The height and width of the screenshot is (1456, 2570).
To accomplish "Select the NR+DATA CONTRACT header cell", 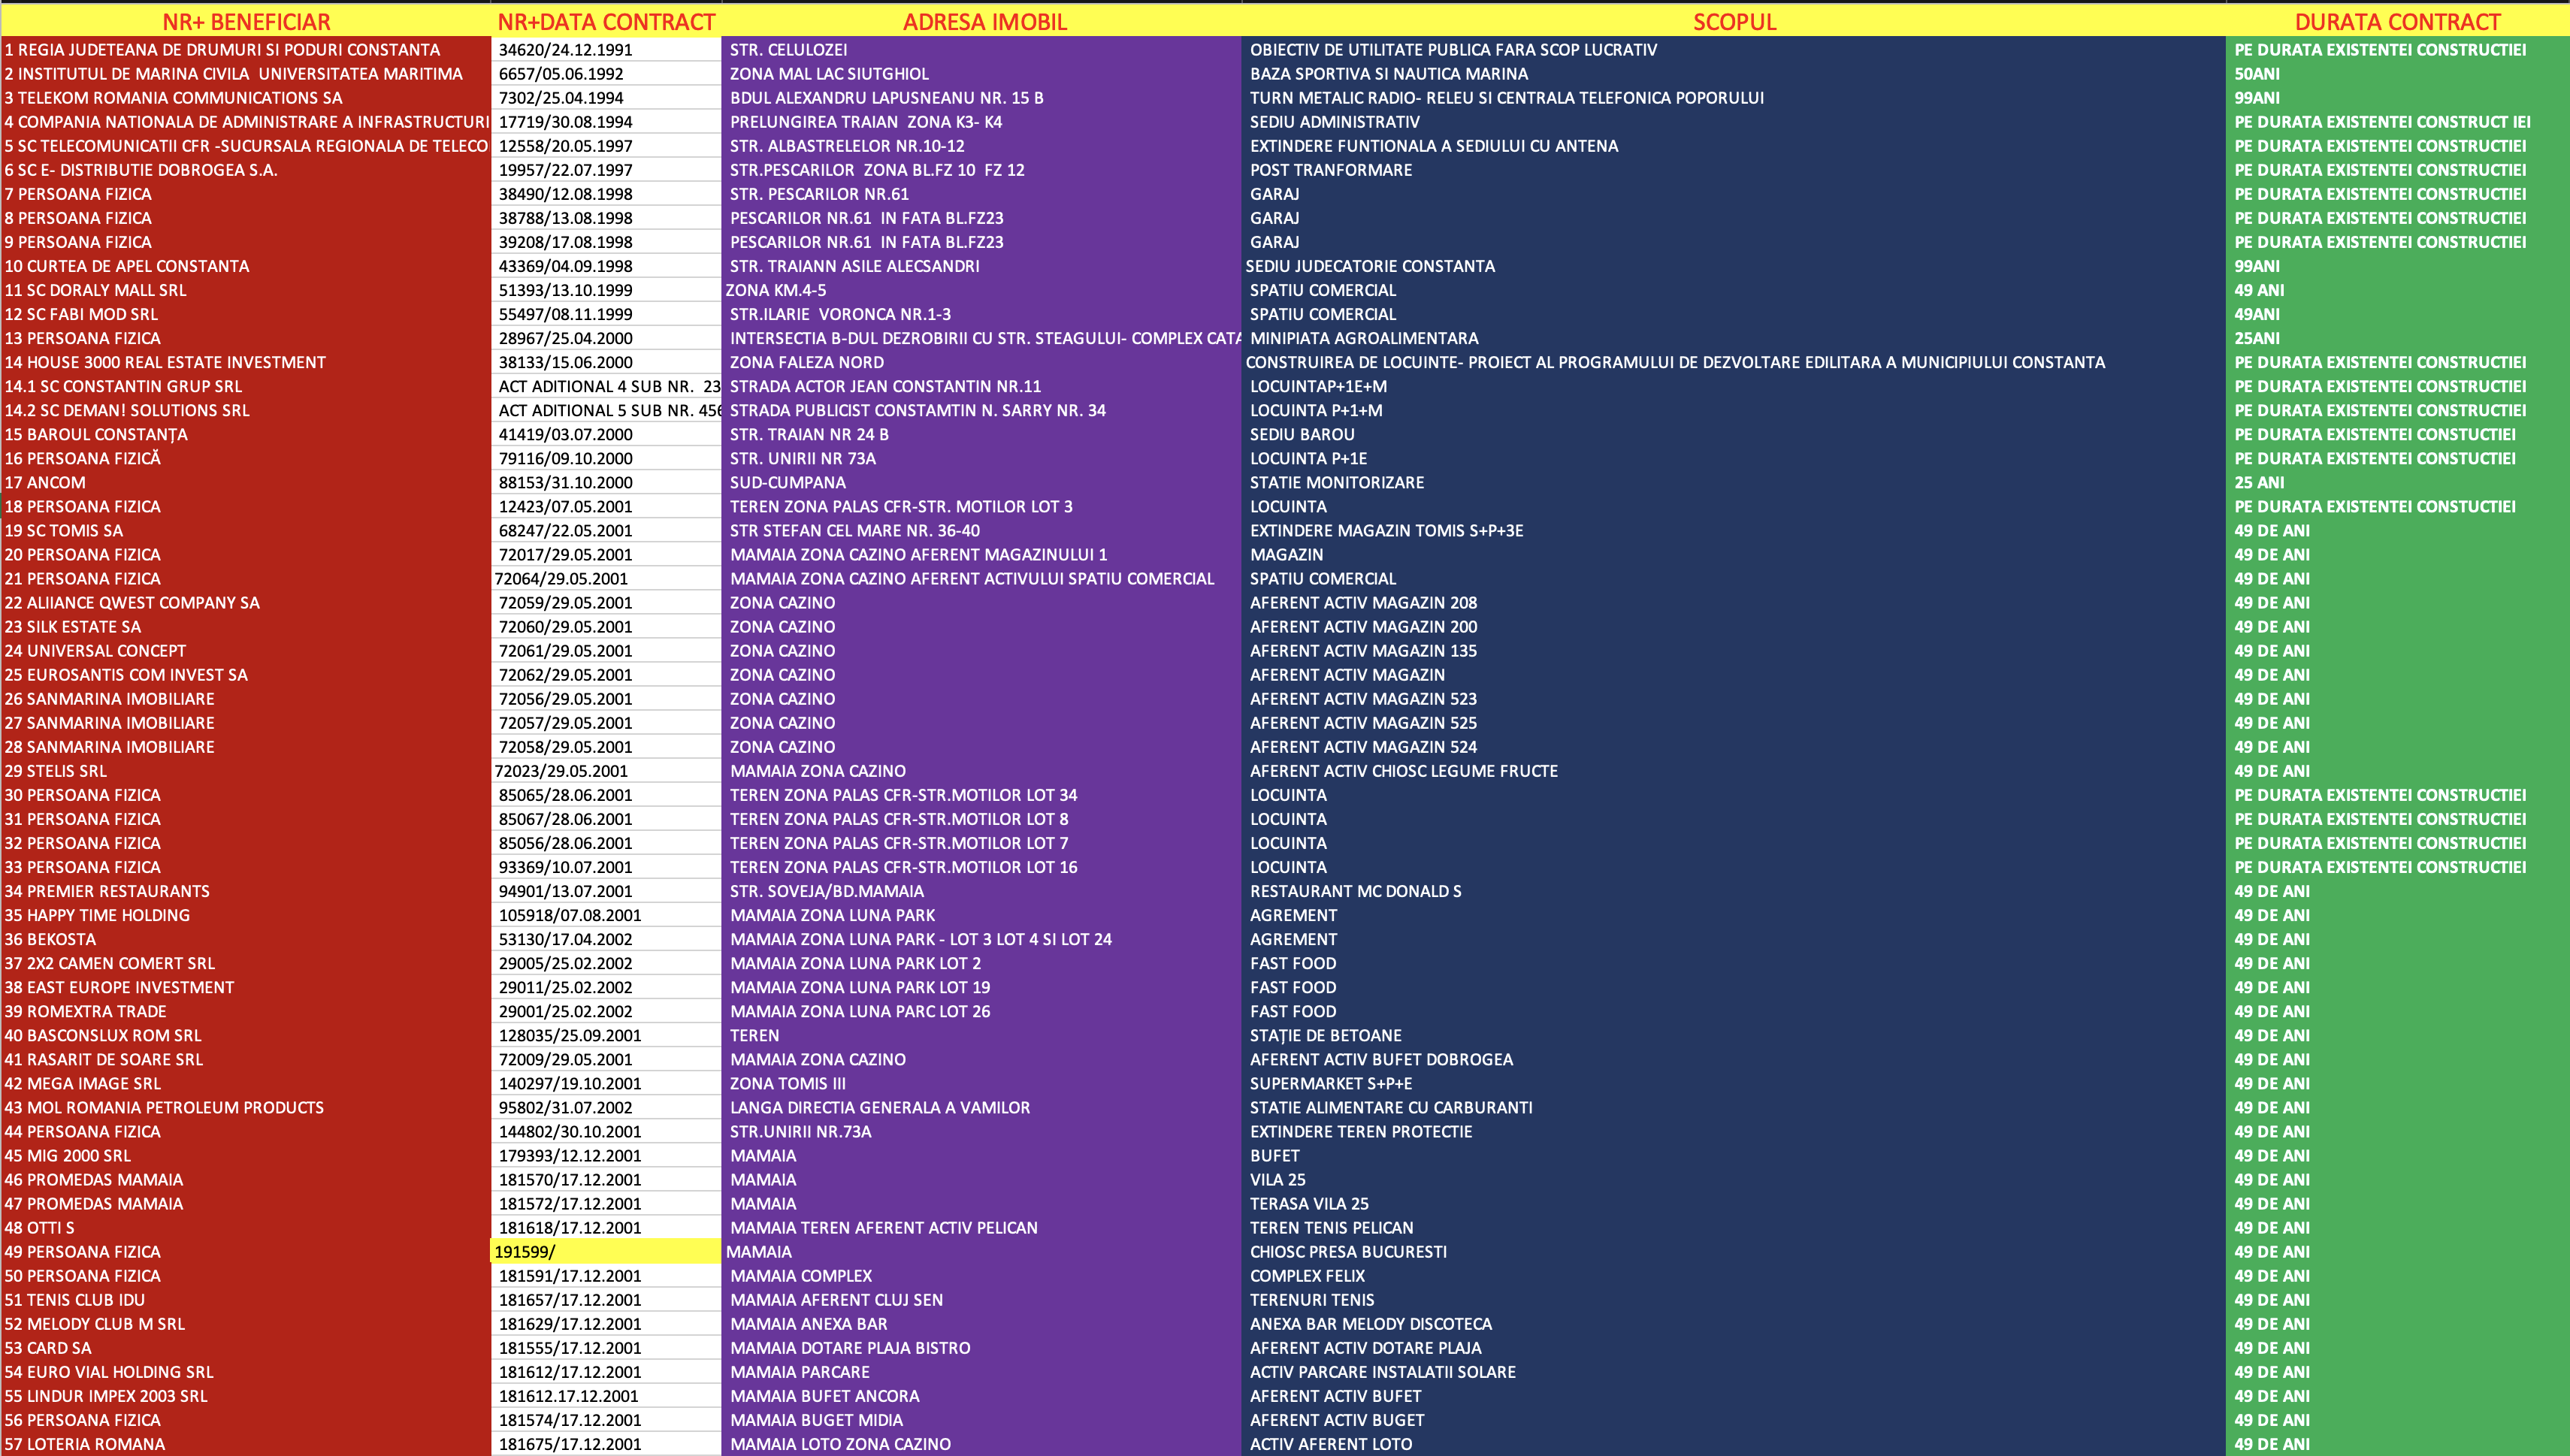I will pos(606,22).
